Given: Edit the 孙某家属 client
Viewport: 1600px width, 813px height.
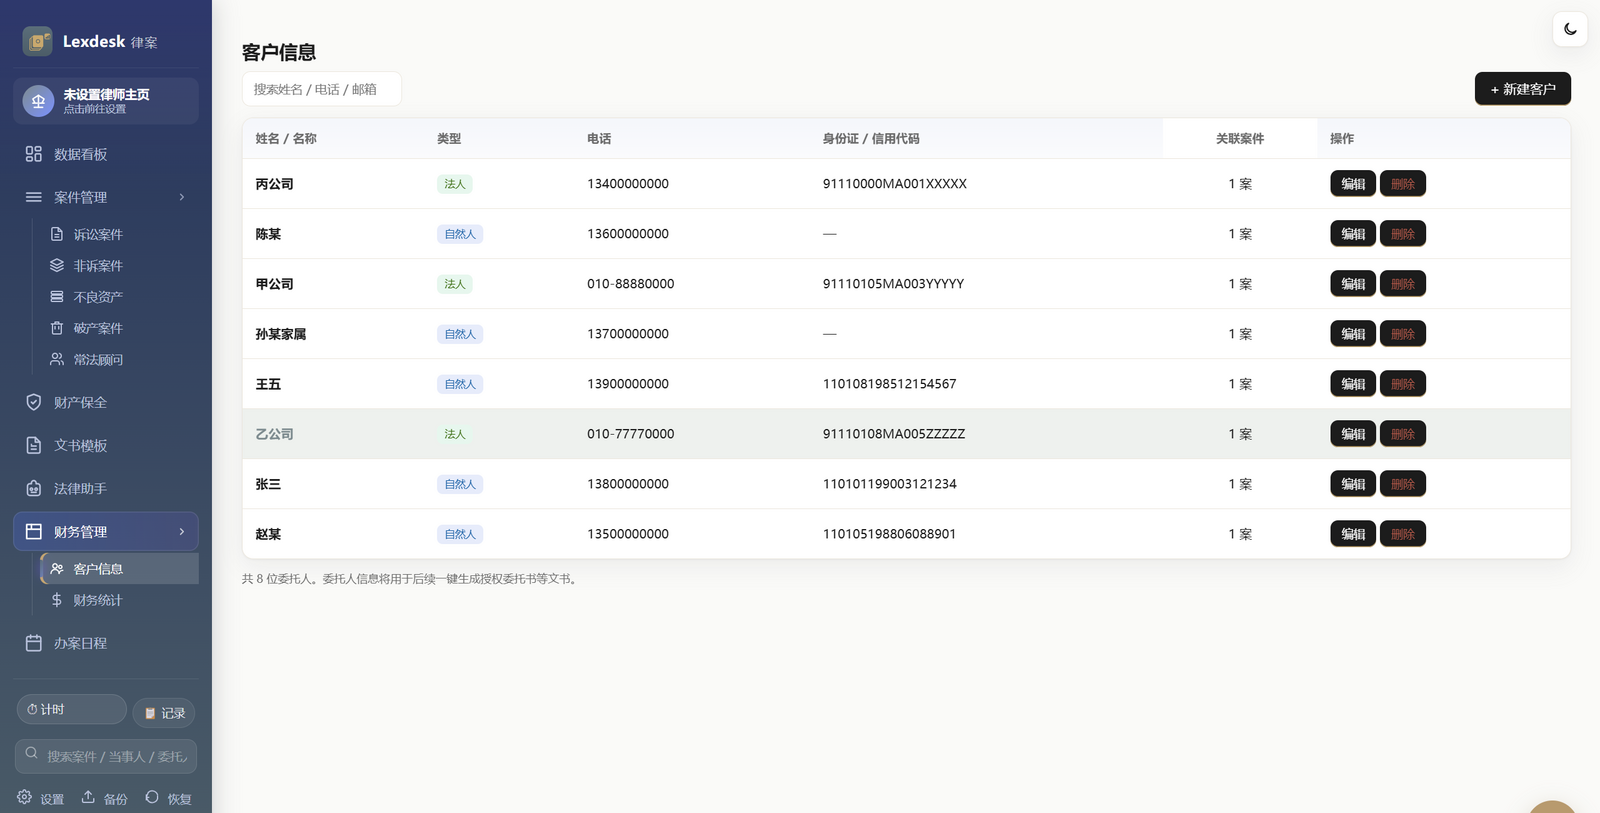Looking at the screenshot, I should tap(1353, 334).
